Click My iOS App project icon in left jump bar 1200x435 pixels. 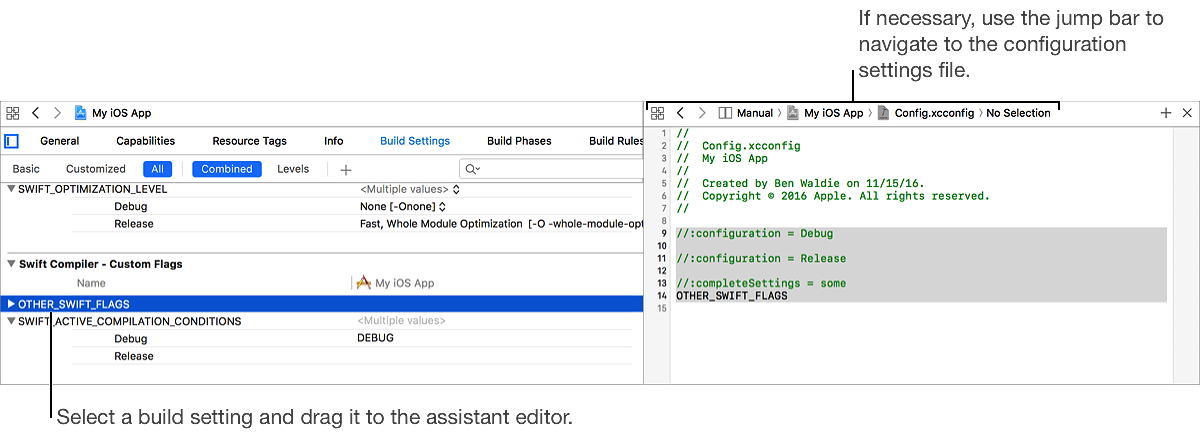click(x=80, y=113)
